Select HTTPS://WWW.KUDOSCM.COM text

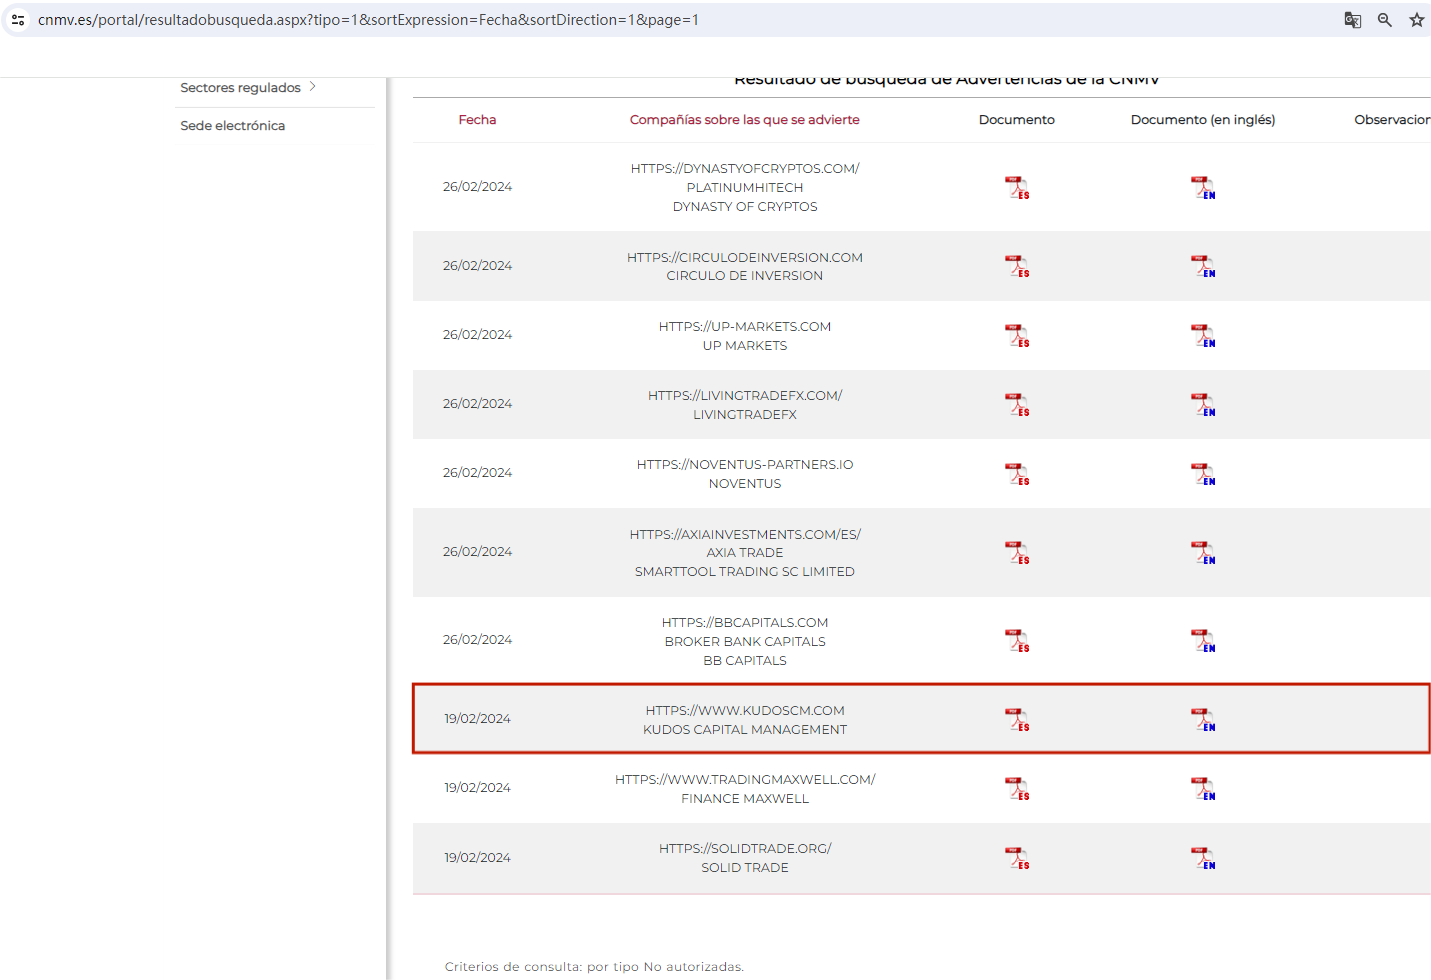tap(745, 711)
